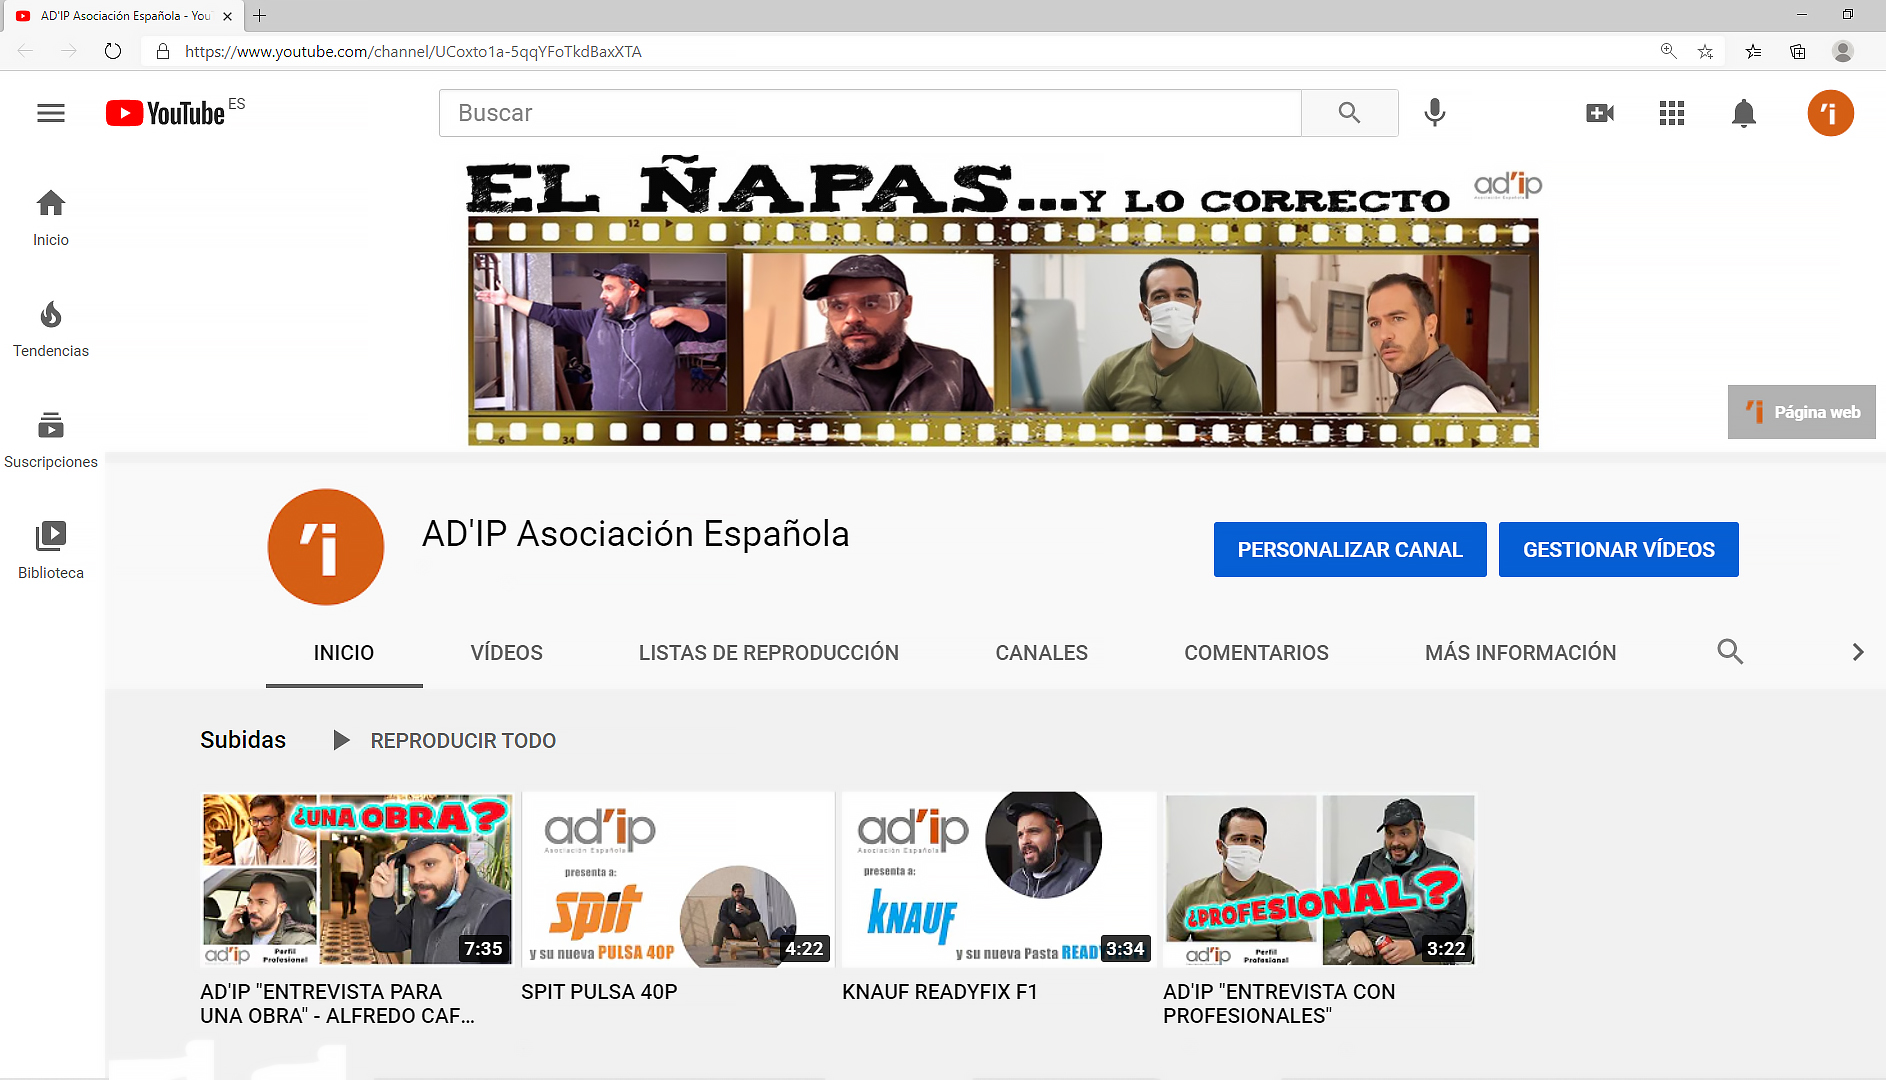Open a new browser tab

(260, 16)
